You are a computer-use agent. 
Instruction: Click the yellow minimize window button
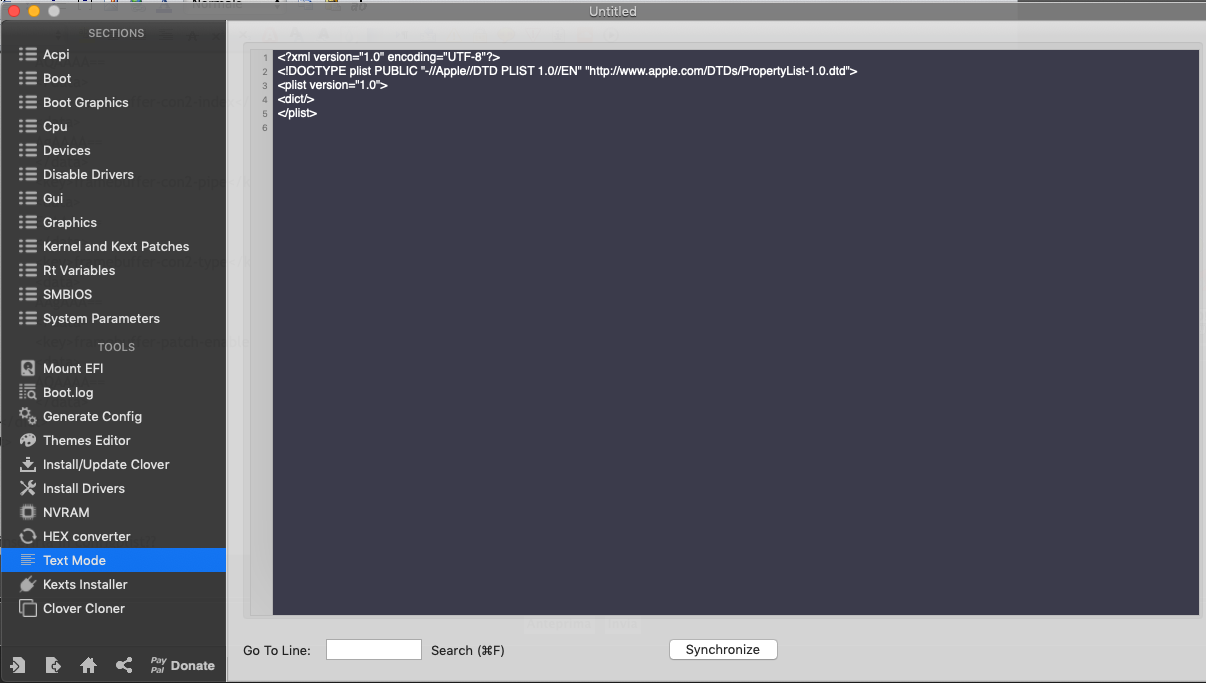(34, 11)
